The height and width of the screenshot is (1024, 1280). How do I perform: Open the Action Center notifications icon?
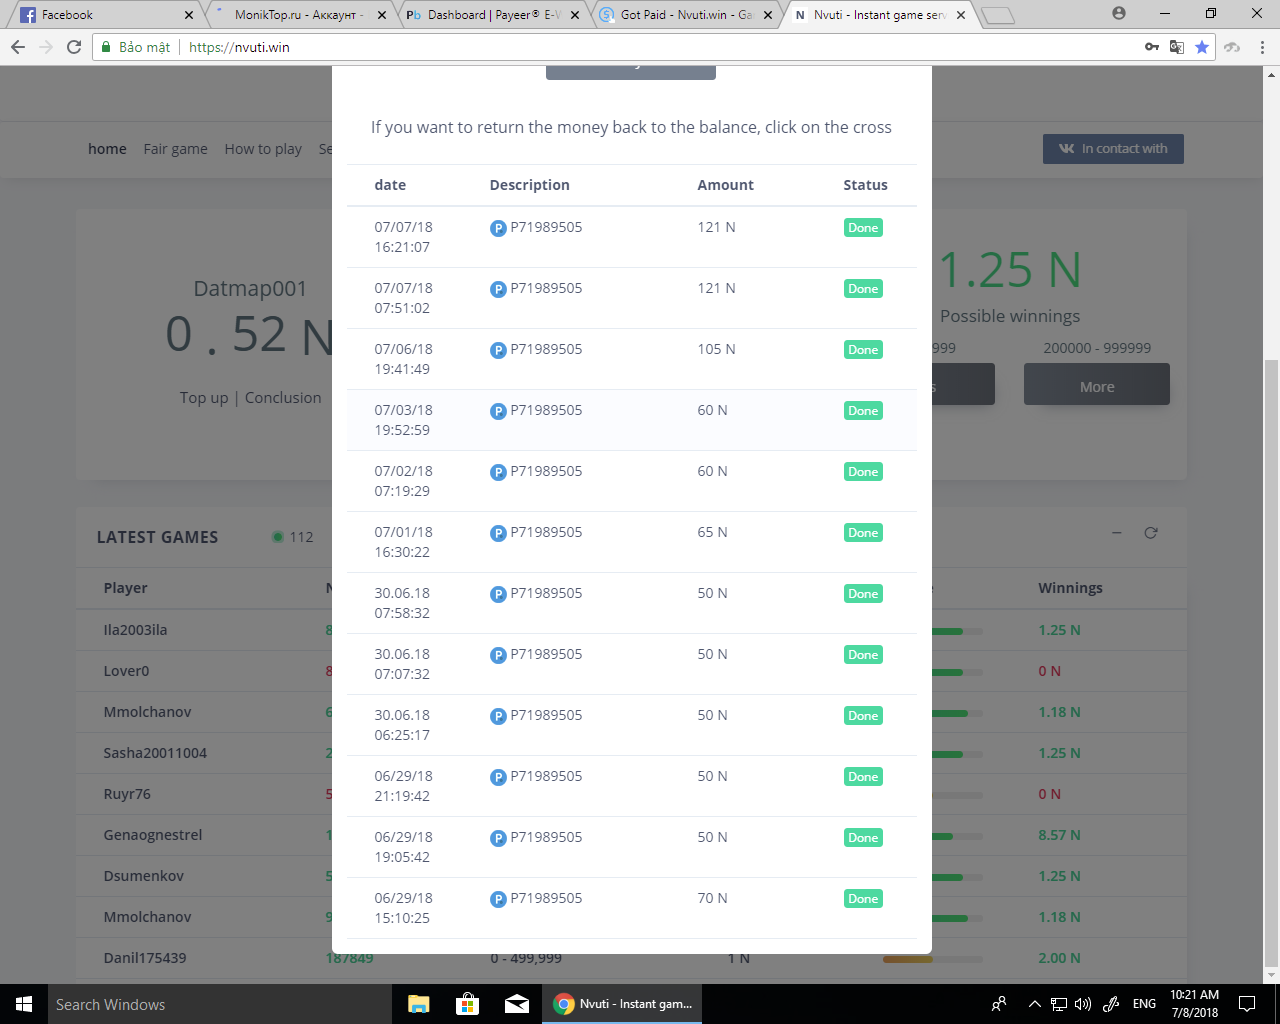pyautogui.click(x=1247, y=1004)
